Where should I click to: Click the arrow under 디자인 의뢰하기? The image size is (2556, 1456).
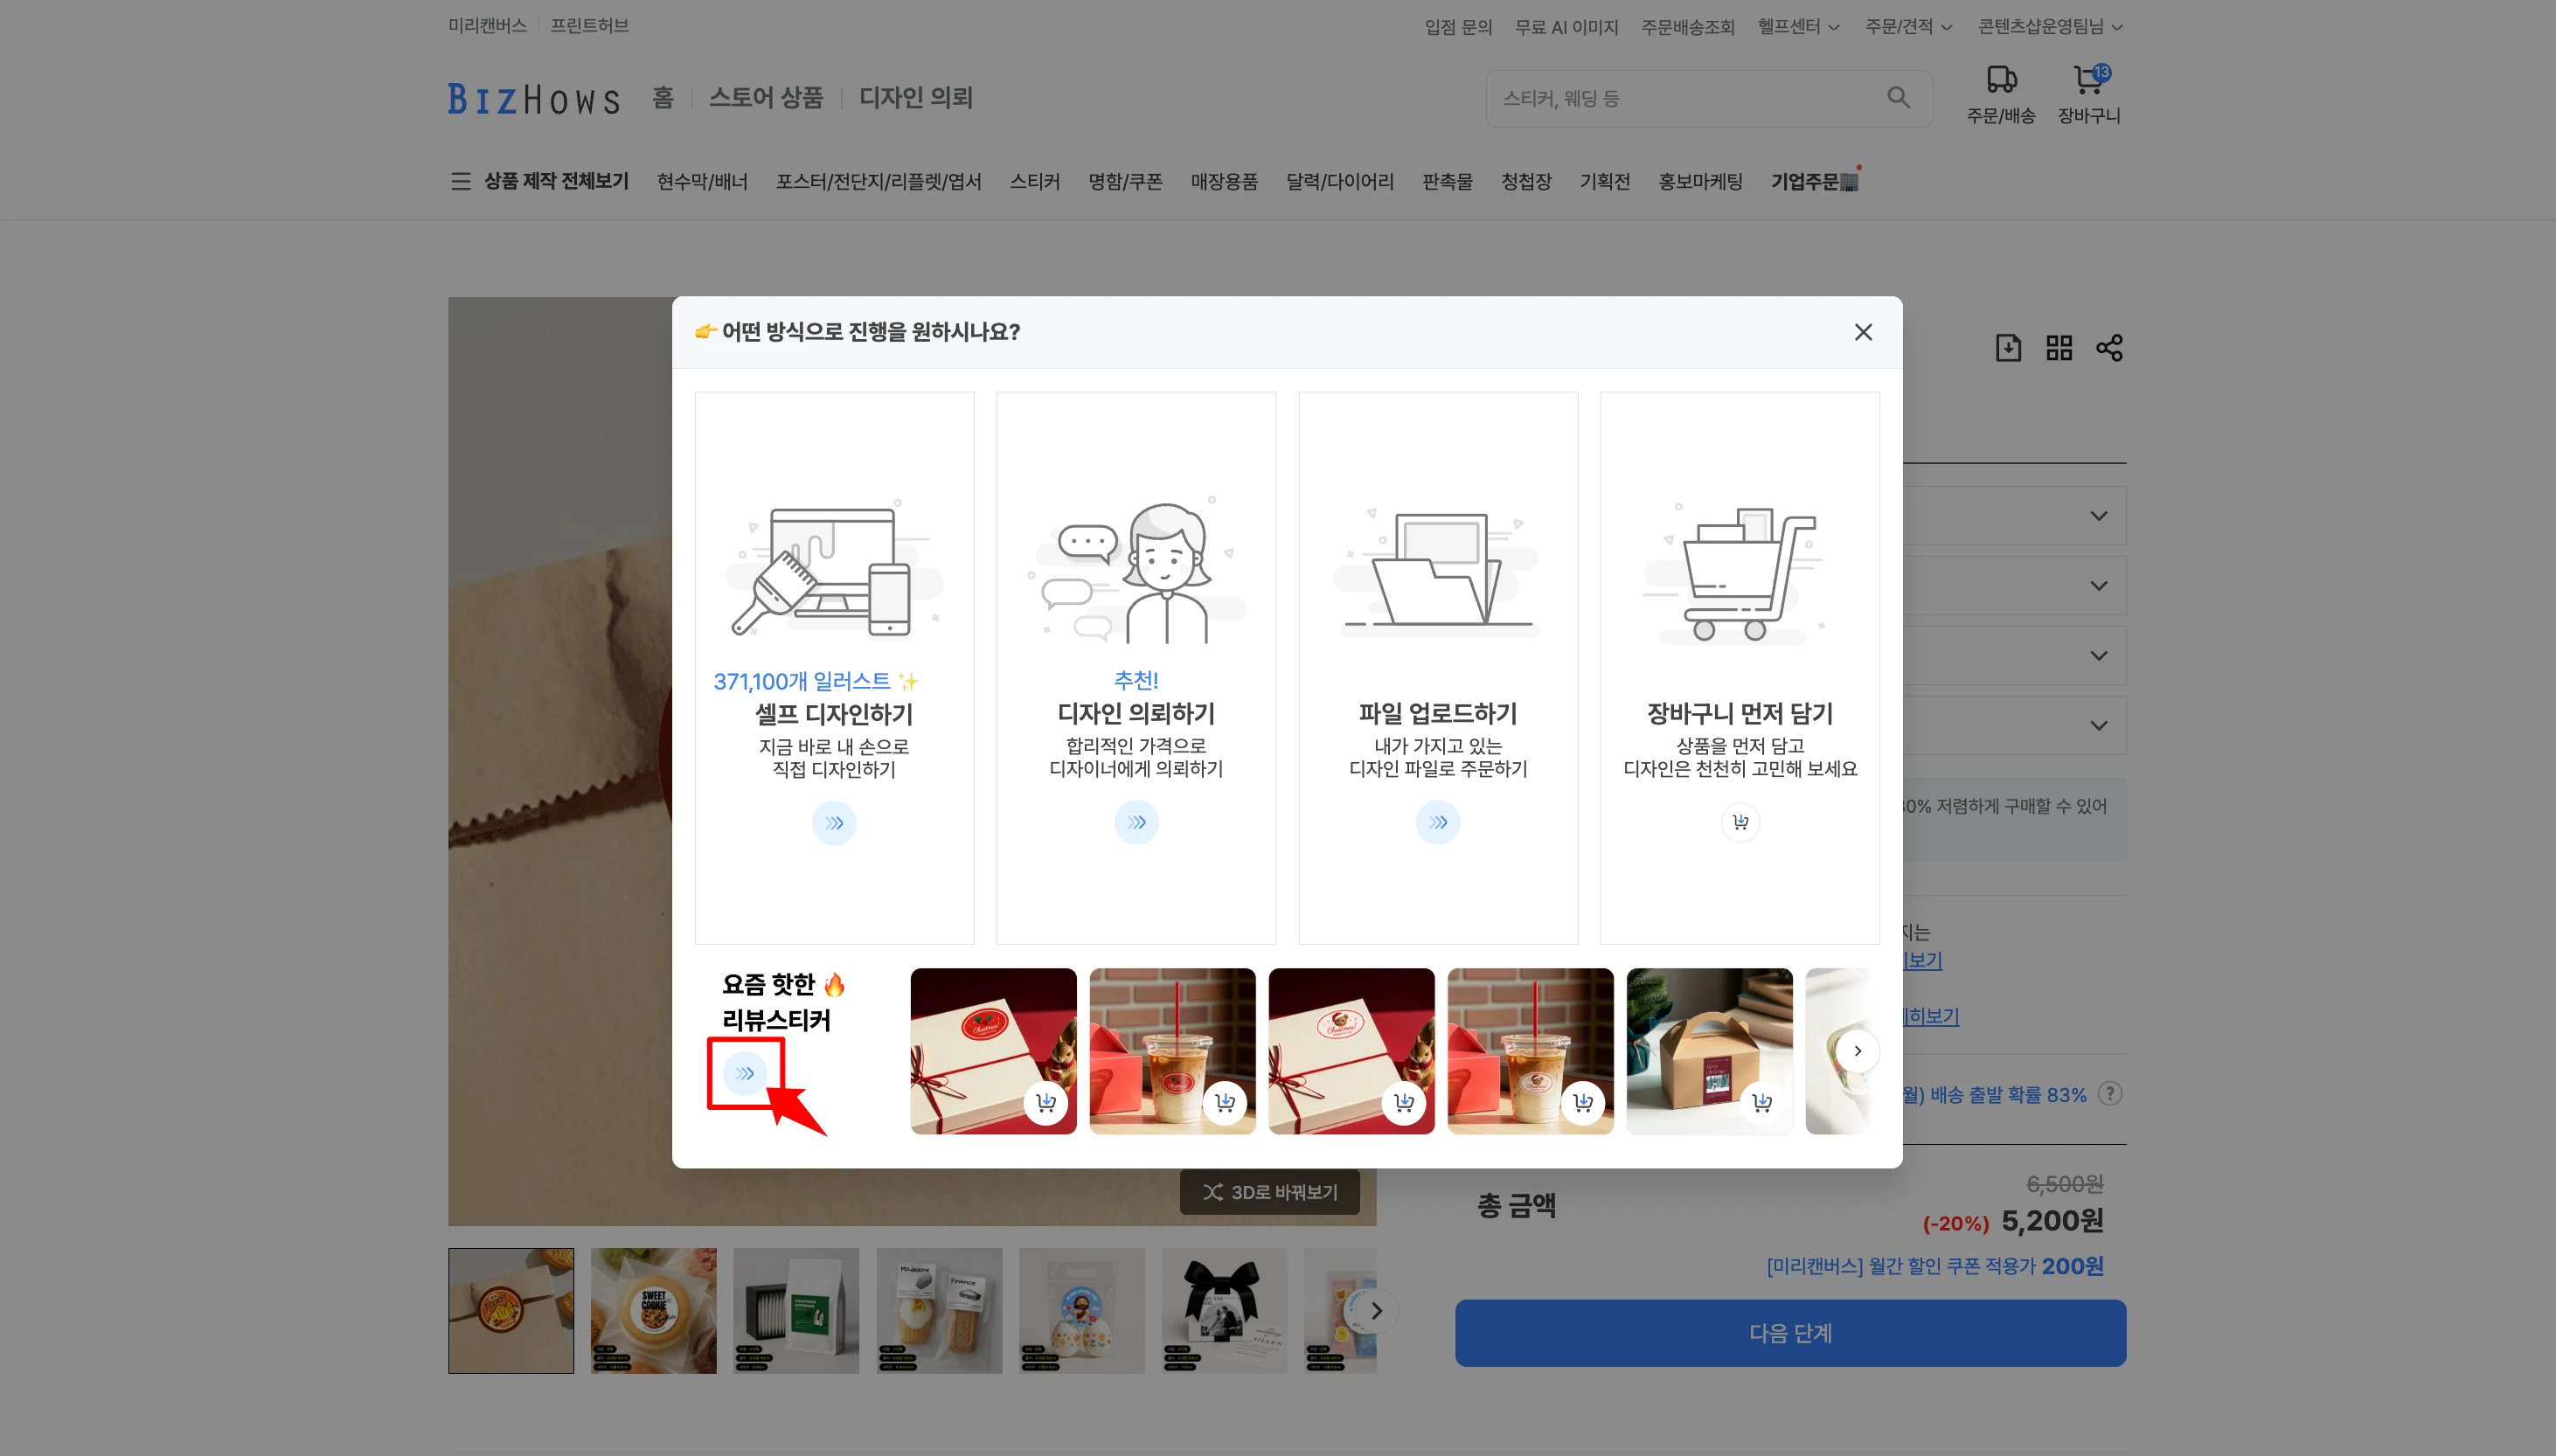1136,822
